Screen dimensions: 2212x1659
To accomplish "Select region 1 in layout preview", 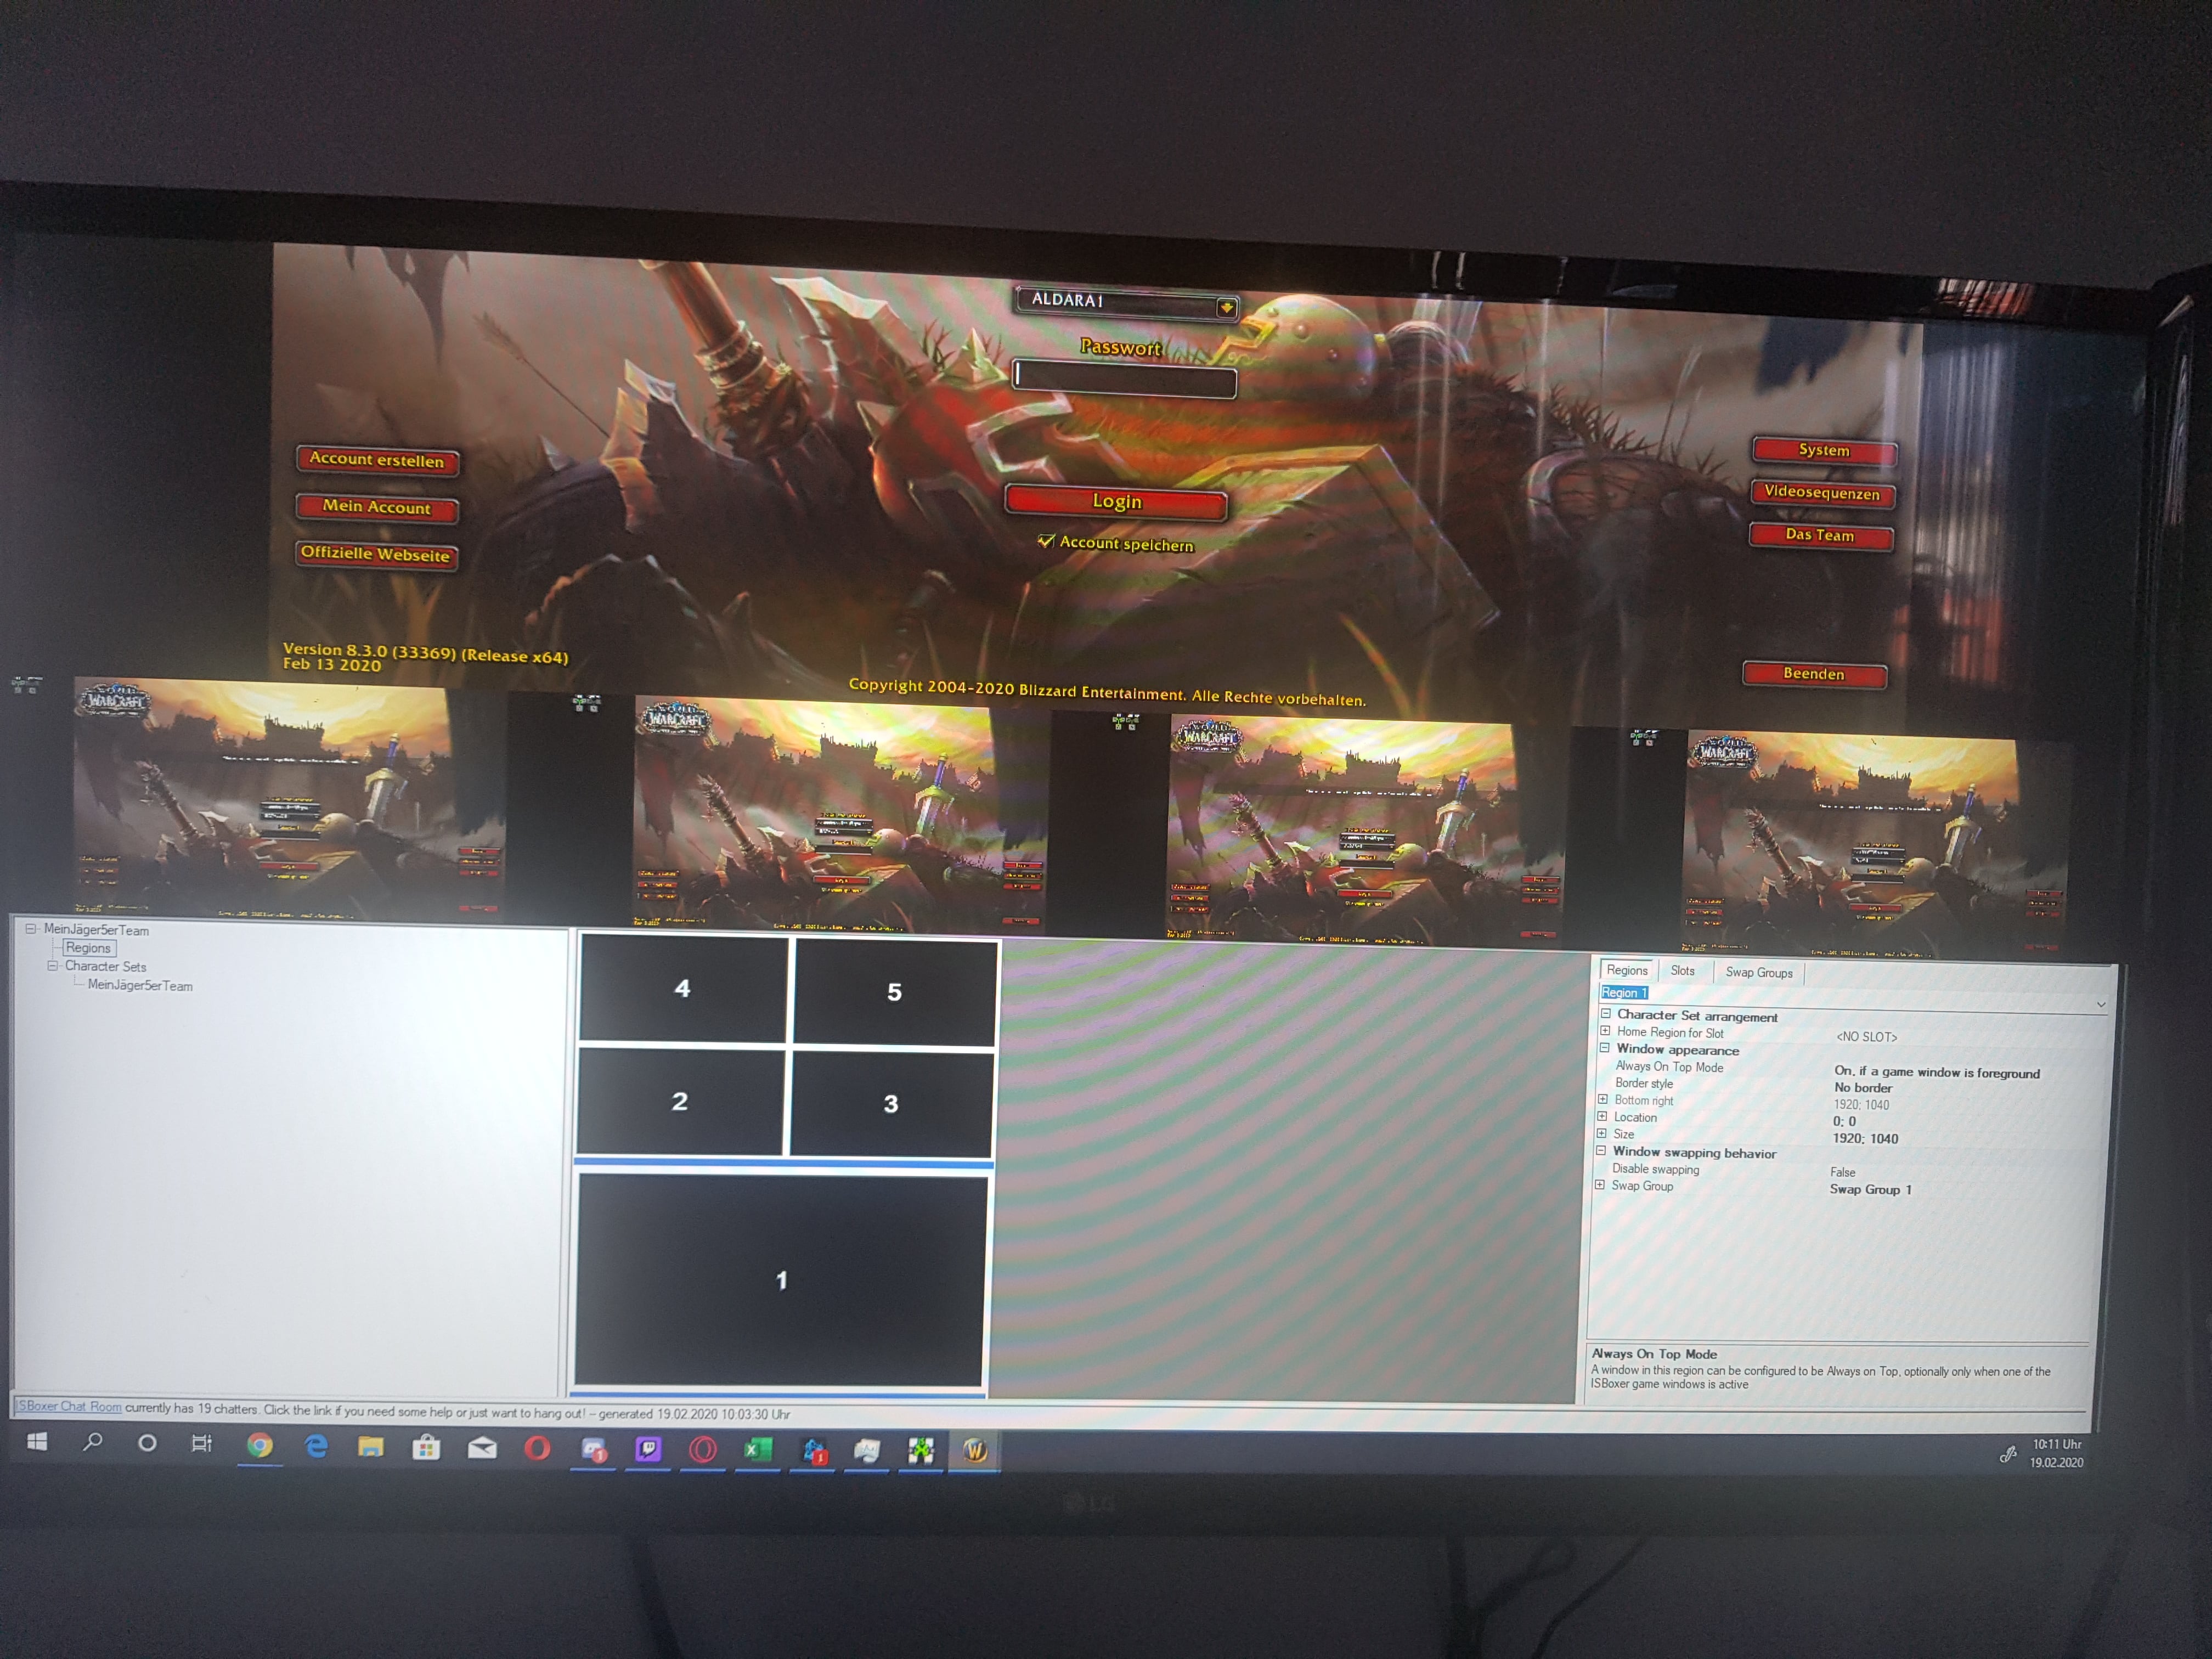I will pyautogui.click(x=781, y=1280).
